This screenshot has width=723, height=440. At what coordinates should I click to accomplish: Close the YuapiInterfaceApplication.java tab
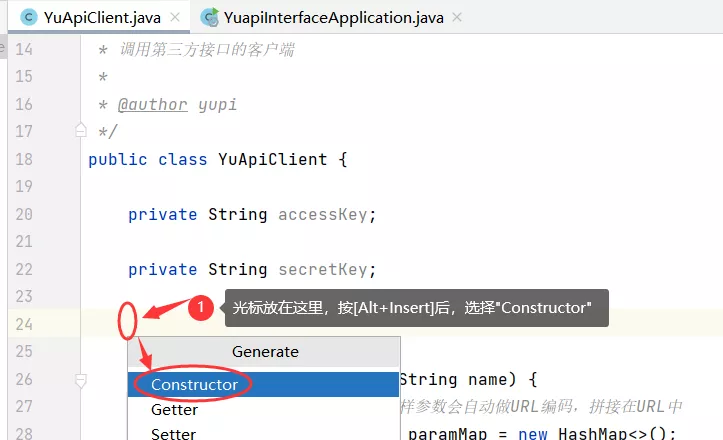pyautogui.click(x=457, y=18)
